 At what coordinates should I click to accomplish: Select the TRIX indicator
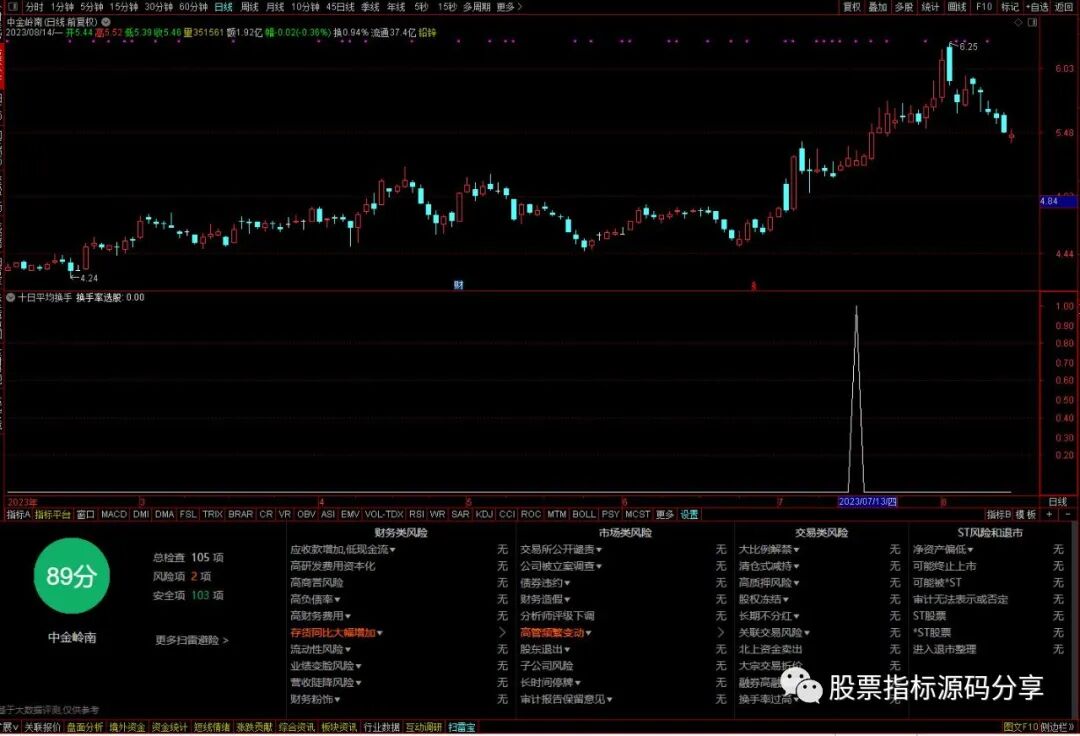coord(212,514)
